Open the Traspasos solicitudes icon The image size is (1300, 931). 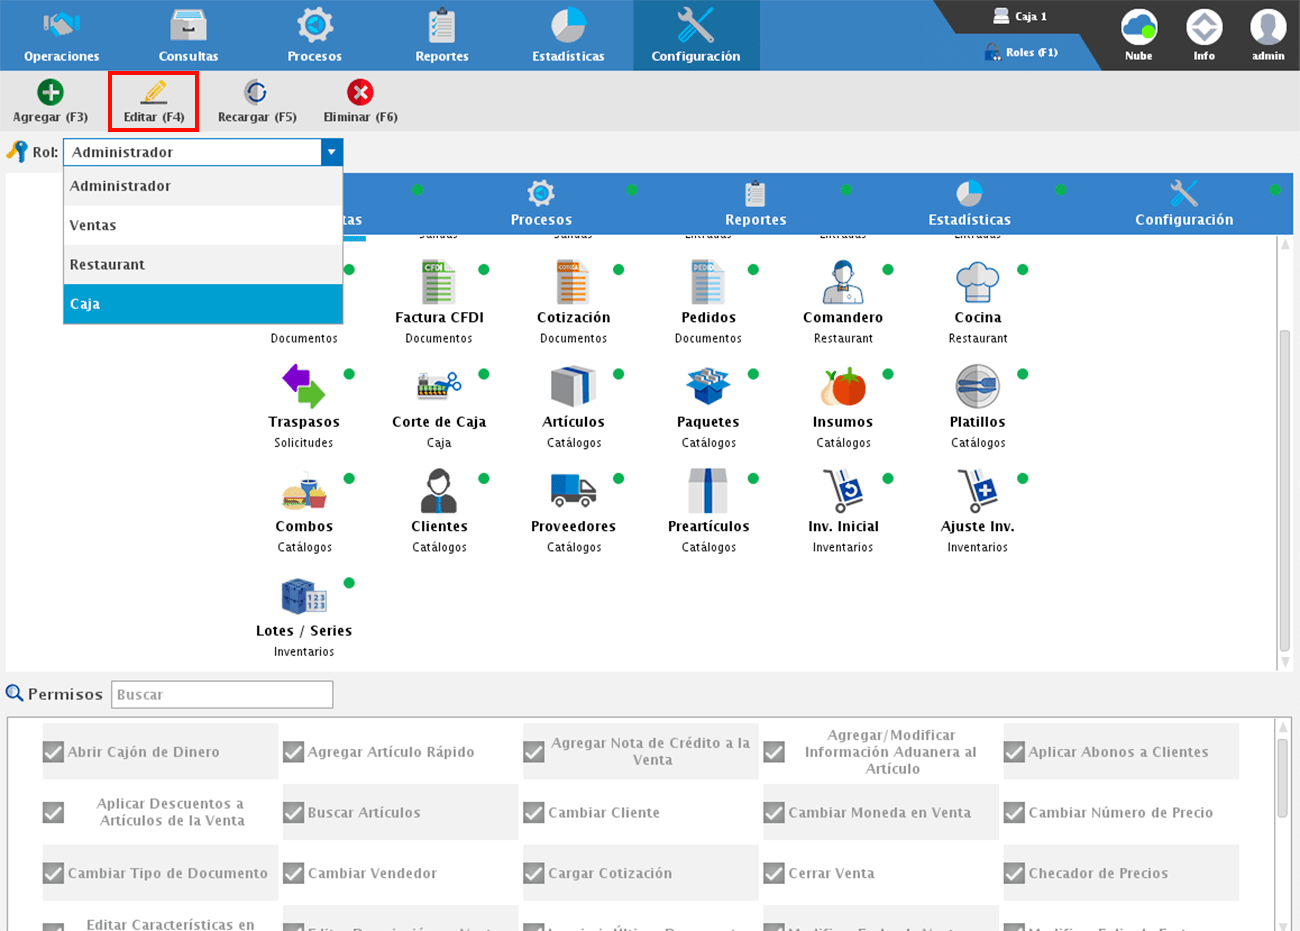point(304,388)
